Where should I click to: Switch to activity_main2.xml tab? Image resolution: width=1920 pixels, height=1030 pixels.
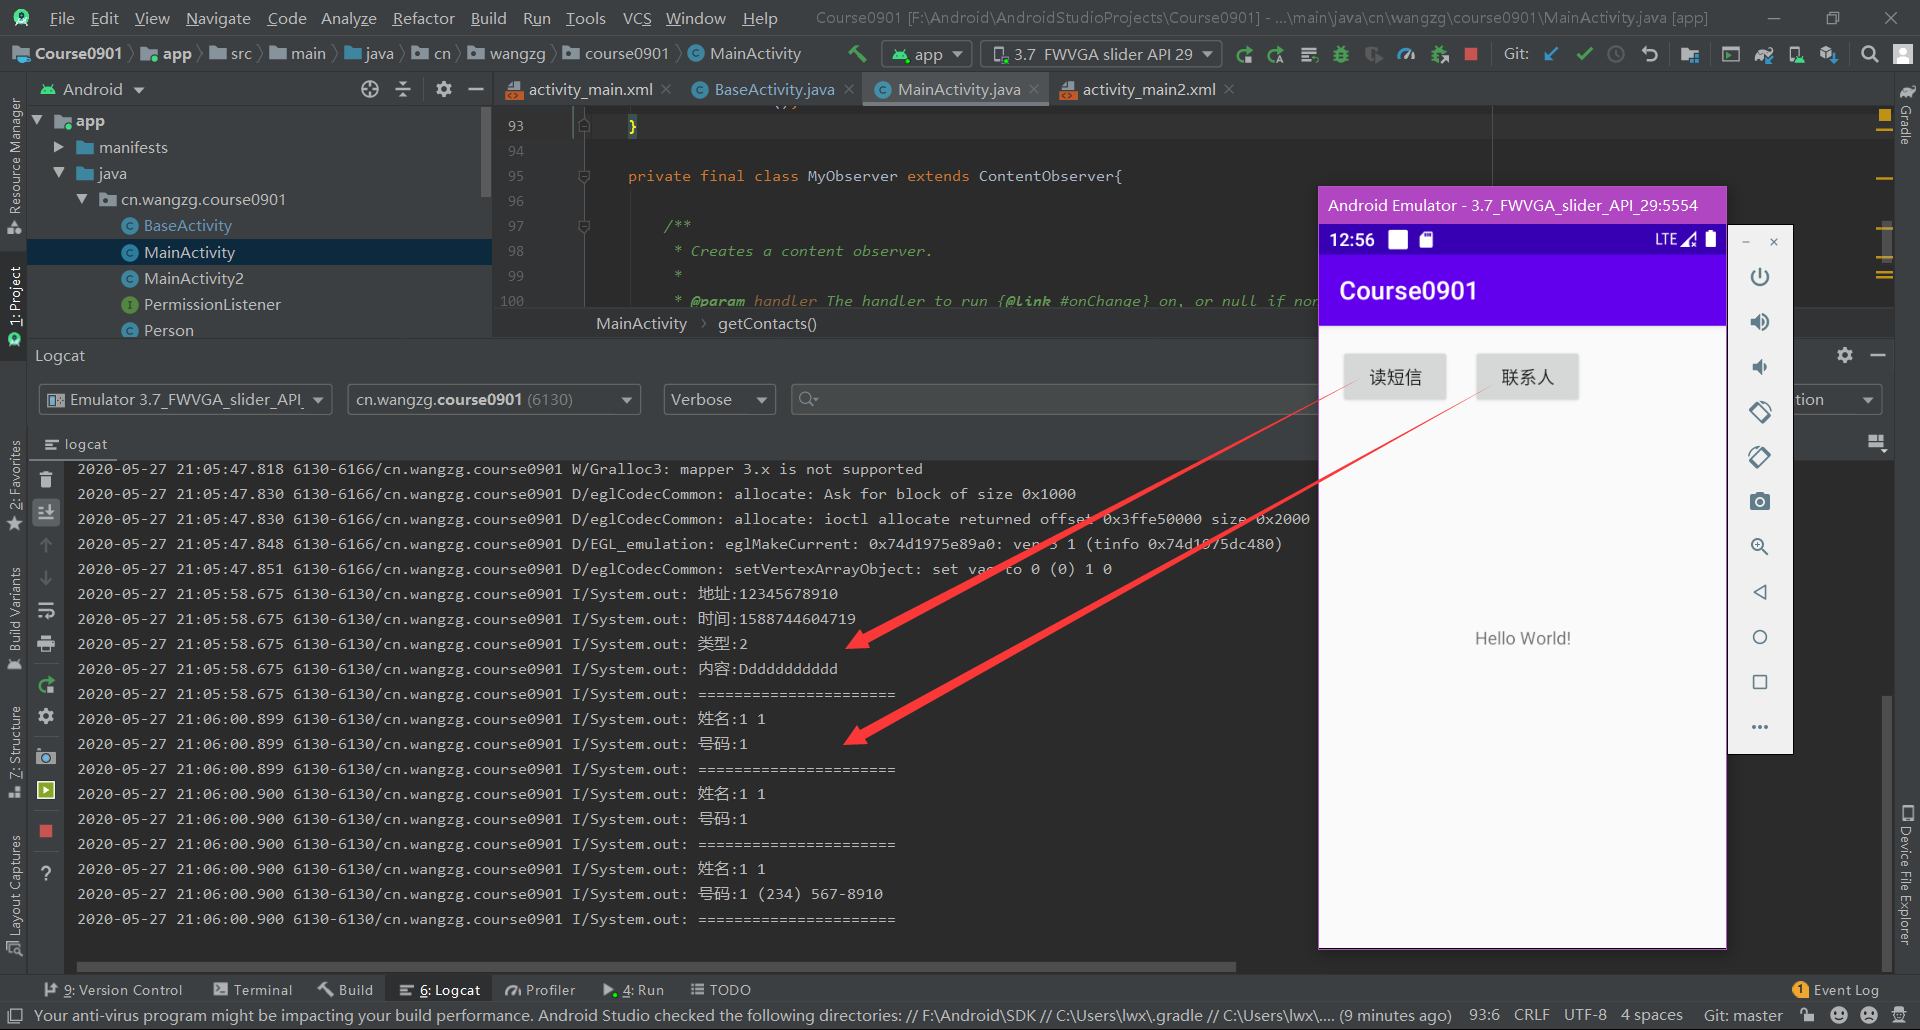(x=1148, y=89)
